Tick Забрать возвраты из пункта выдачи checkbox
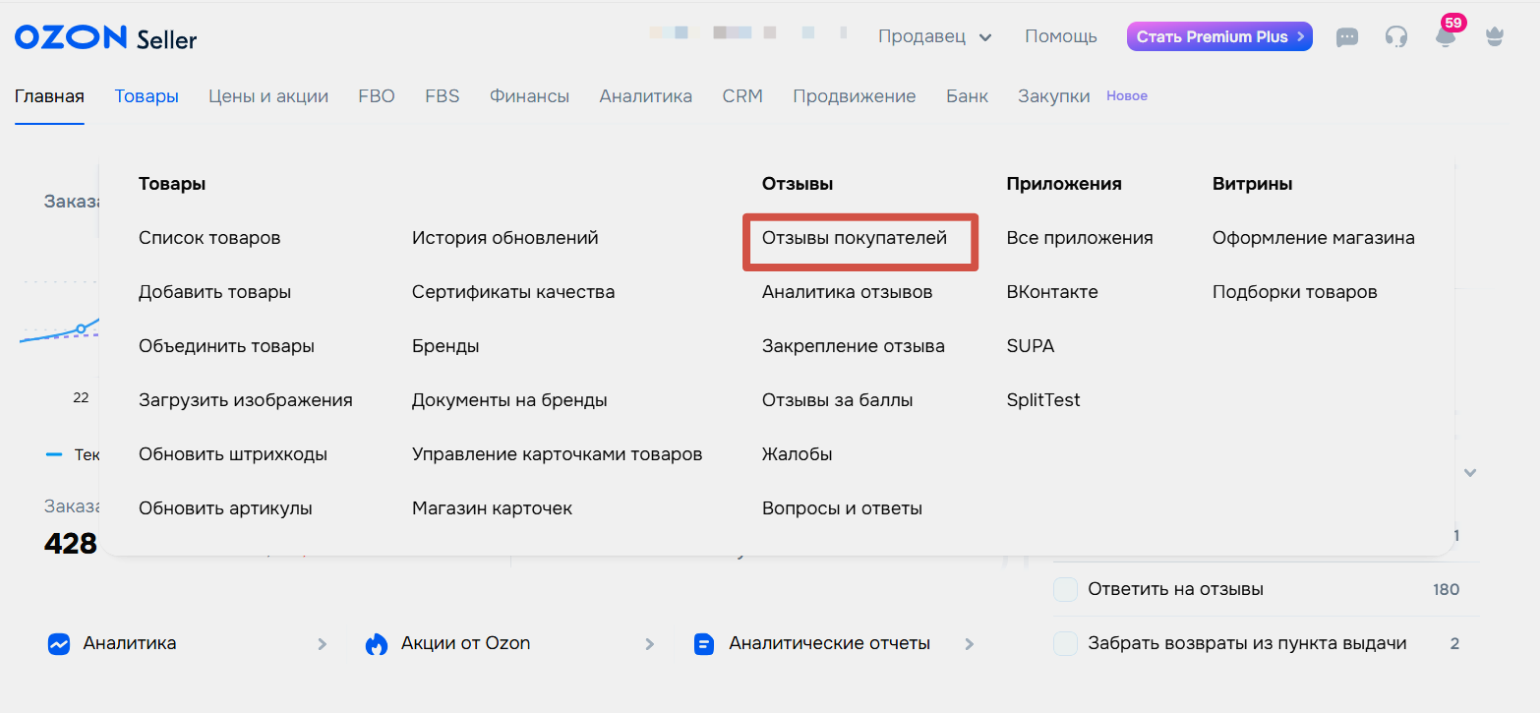 pos(1065,644)
